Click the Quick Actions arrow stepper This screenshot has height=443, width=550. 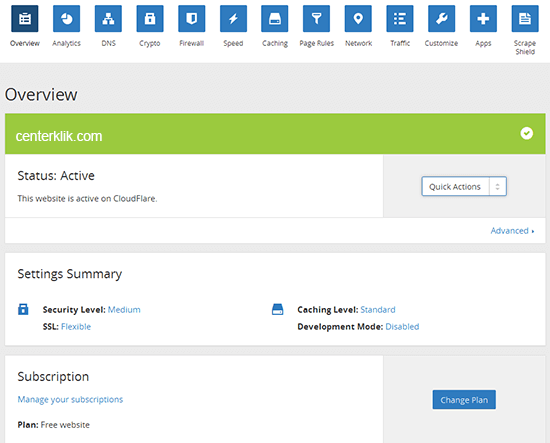(497, 187)
